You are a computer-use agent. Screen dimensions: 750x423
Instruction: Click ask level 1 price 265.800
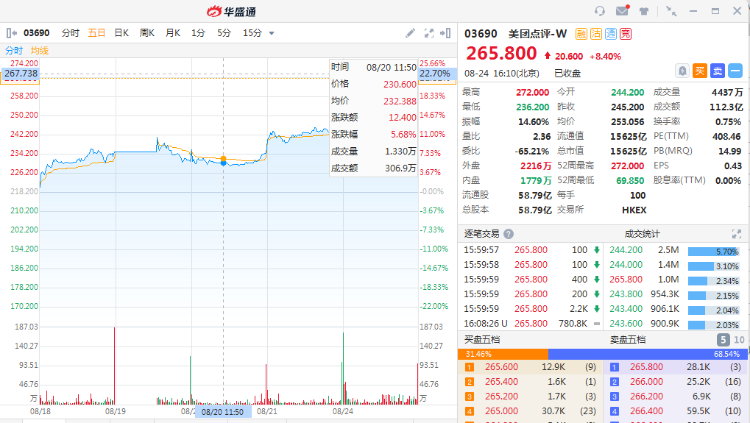(x=646, y=367)
